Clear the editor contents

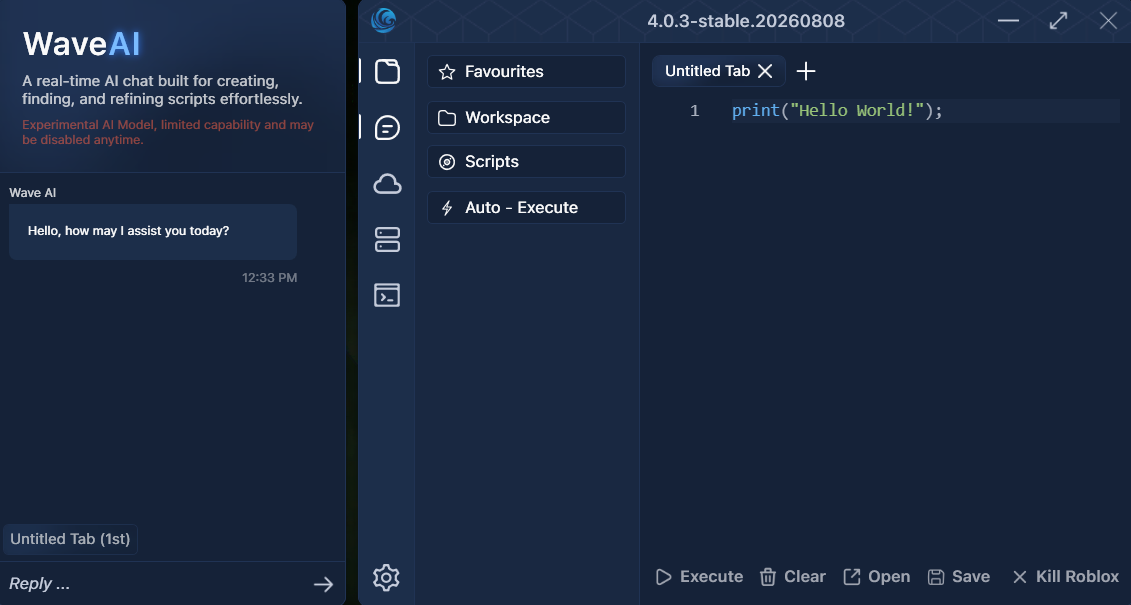pyautogui.click(x=792, y=577)
